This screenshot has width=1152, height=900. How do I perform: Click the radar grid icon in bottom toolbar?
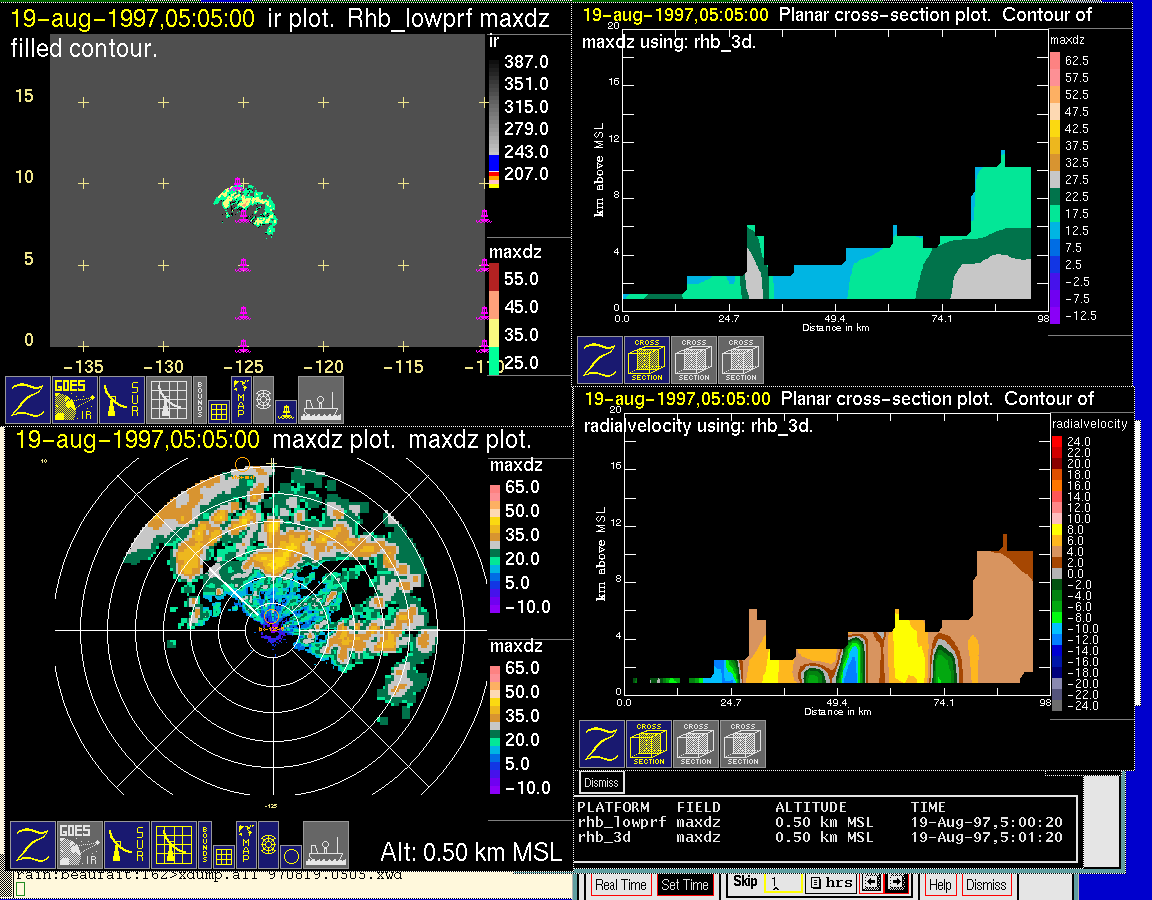(174, 845)
